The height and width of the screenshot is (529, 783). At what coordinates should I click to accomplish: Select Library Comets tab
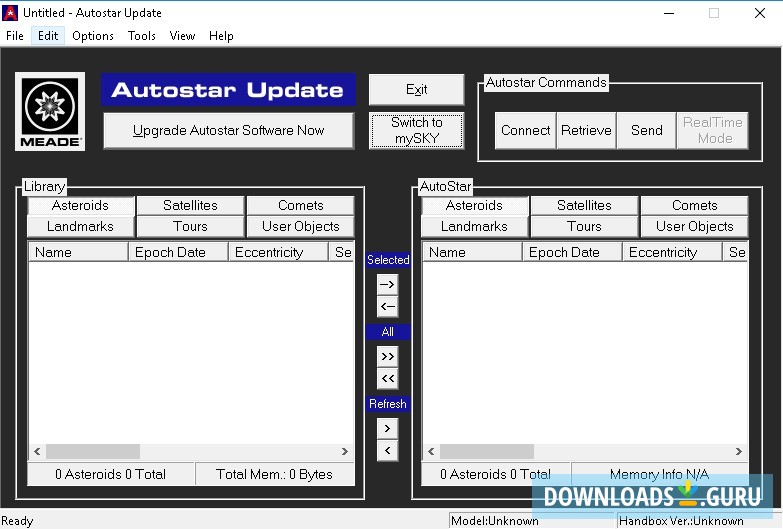(301, 205)
